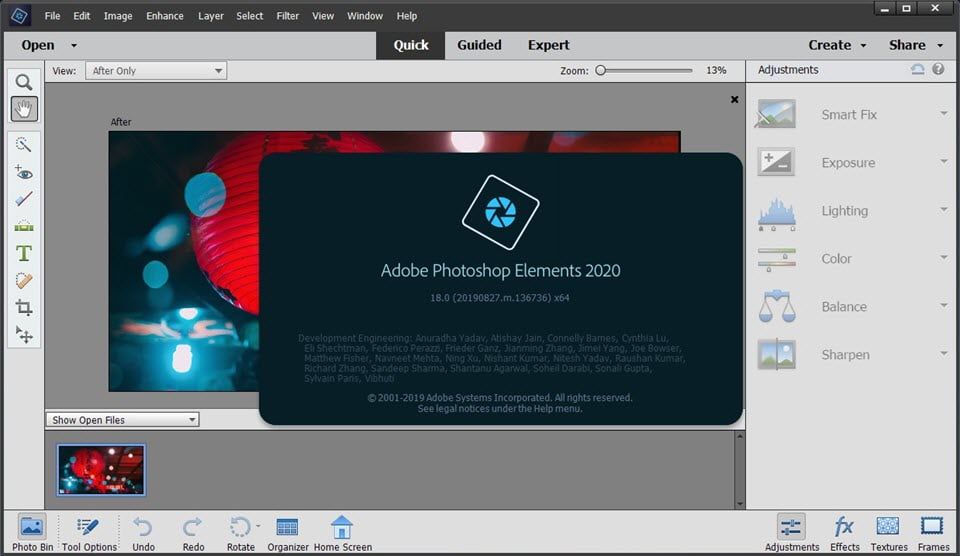This screenshot has width=960, height=556.
Task: Open the Image menu
Action: point(118,16)
